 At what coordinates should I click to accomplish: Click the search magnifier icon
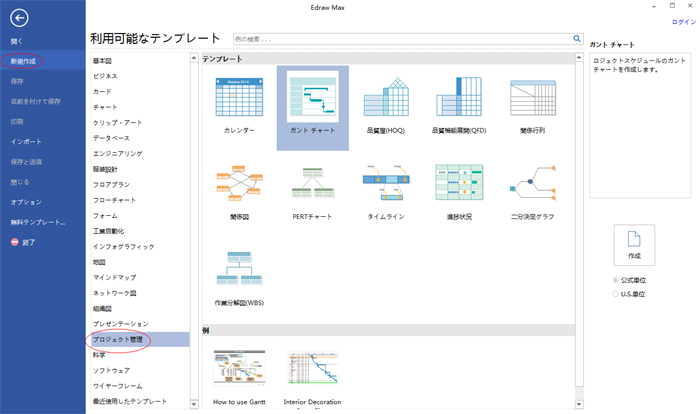pos(577,39)
